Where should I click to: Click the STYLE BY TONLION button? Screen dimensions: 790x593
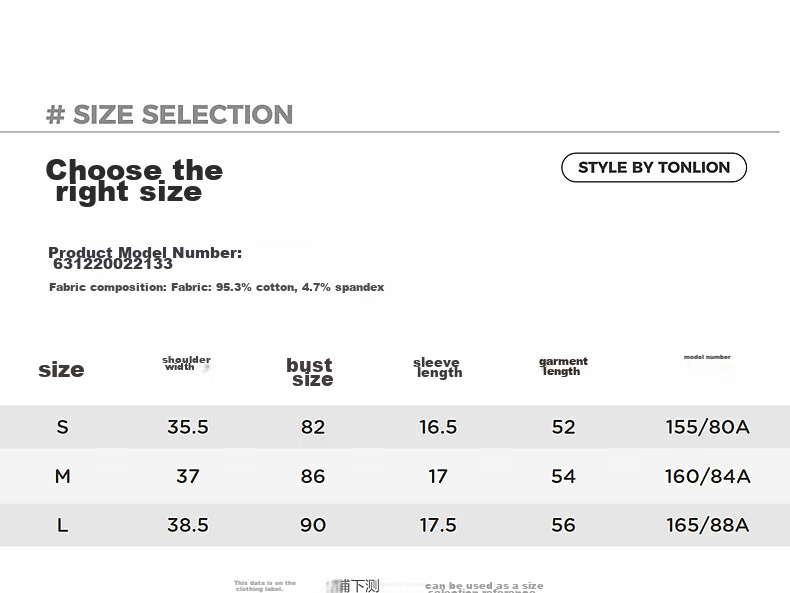[653, 167]
